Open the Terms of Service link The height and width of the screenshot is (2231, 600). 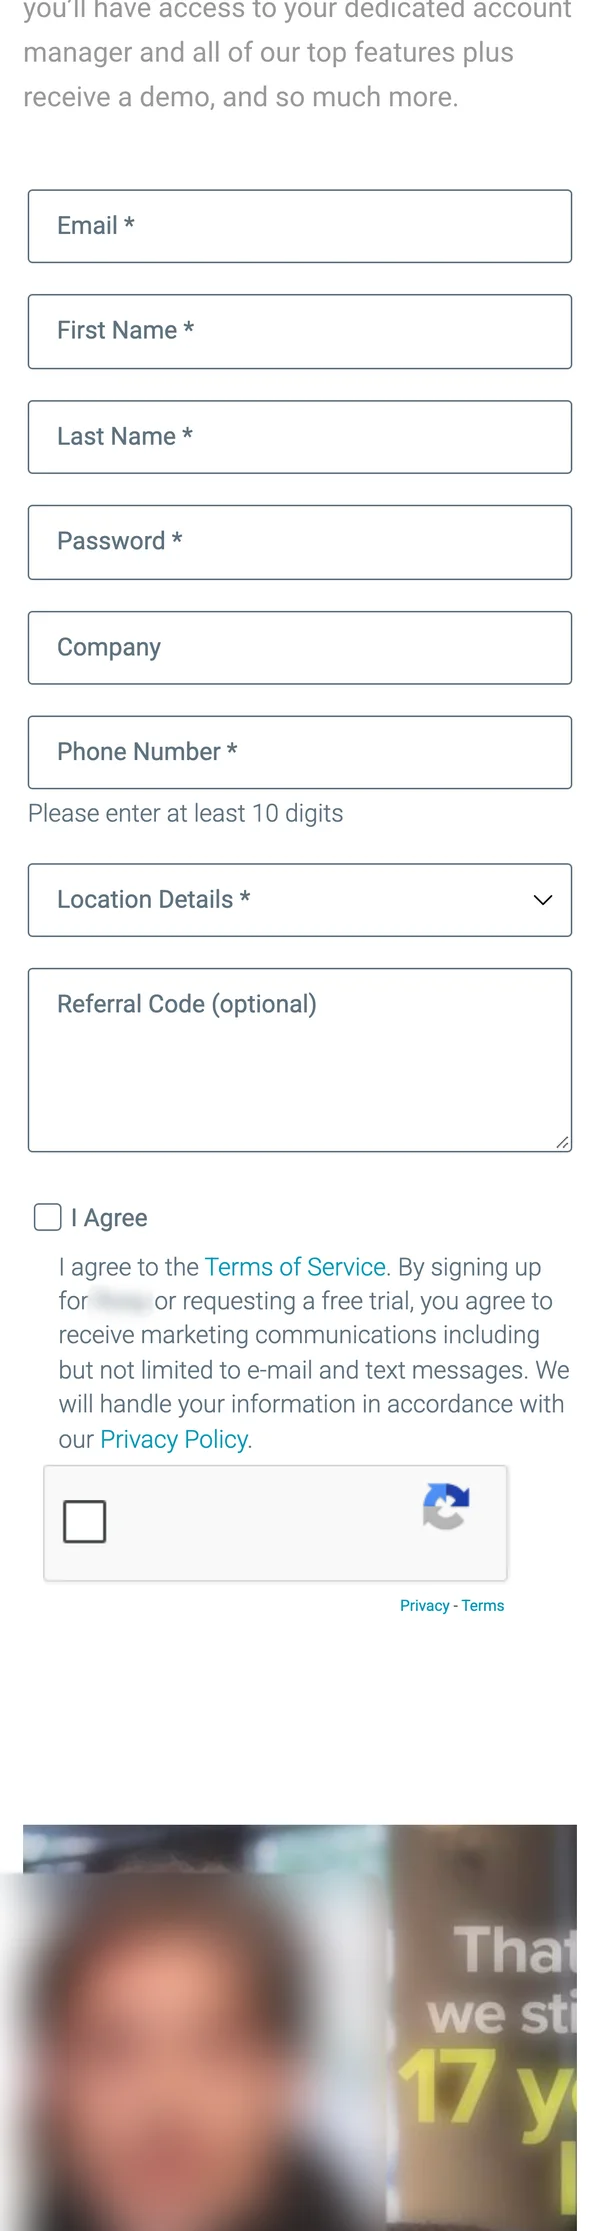[x=295, y=1267]
